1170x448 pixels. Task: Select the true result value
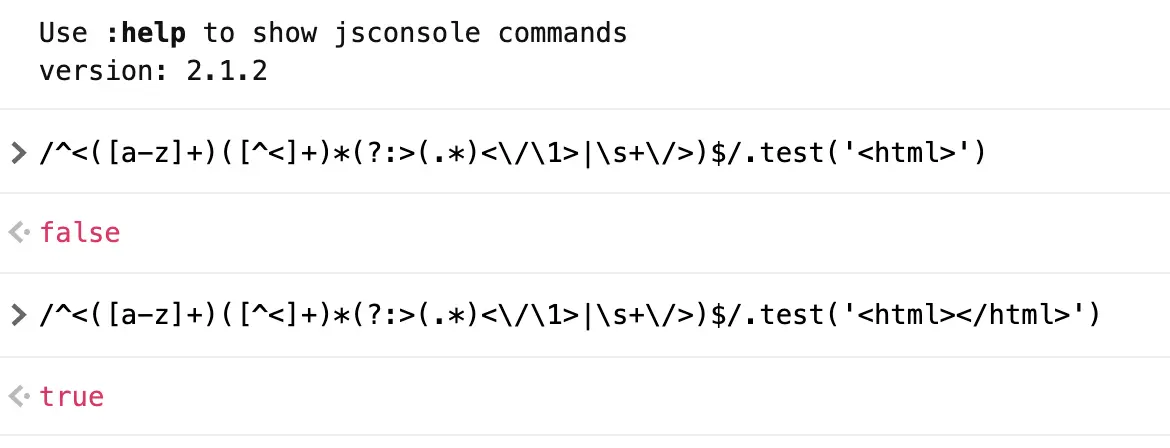click(x=72, y=396)
